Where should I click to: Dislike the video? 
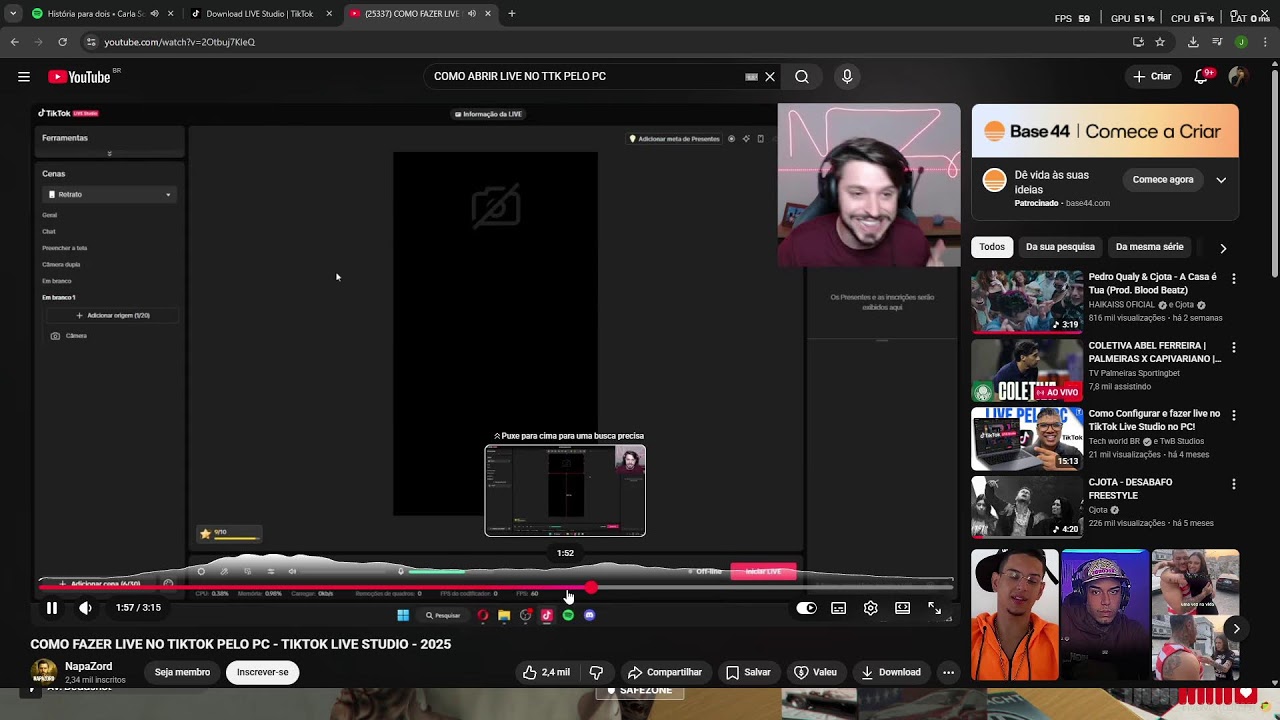coord(596,673)
